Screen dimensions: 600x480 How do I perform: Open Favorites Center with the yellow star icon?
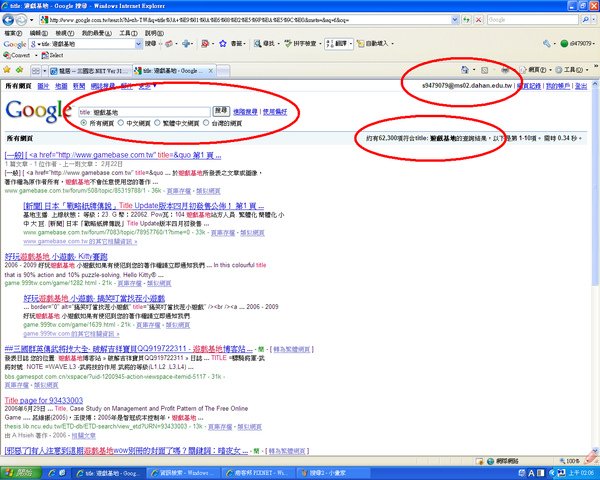coord(7,70)
